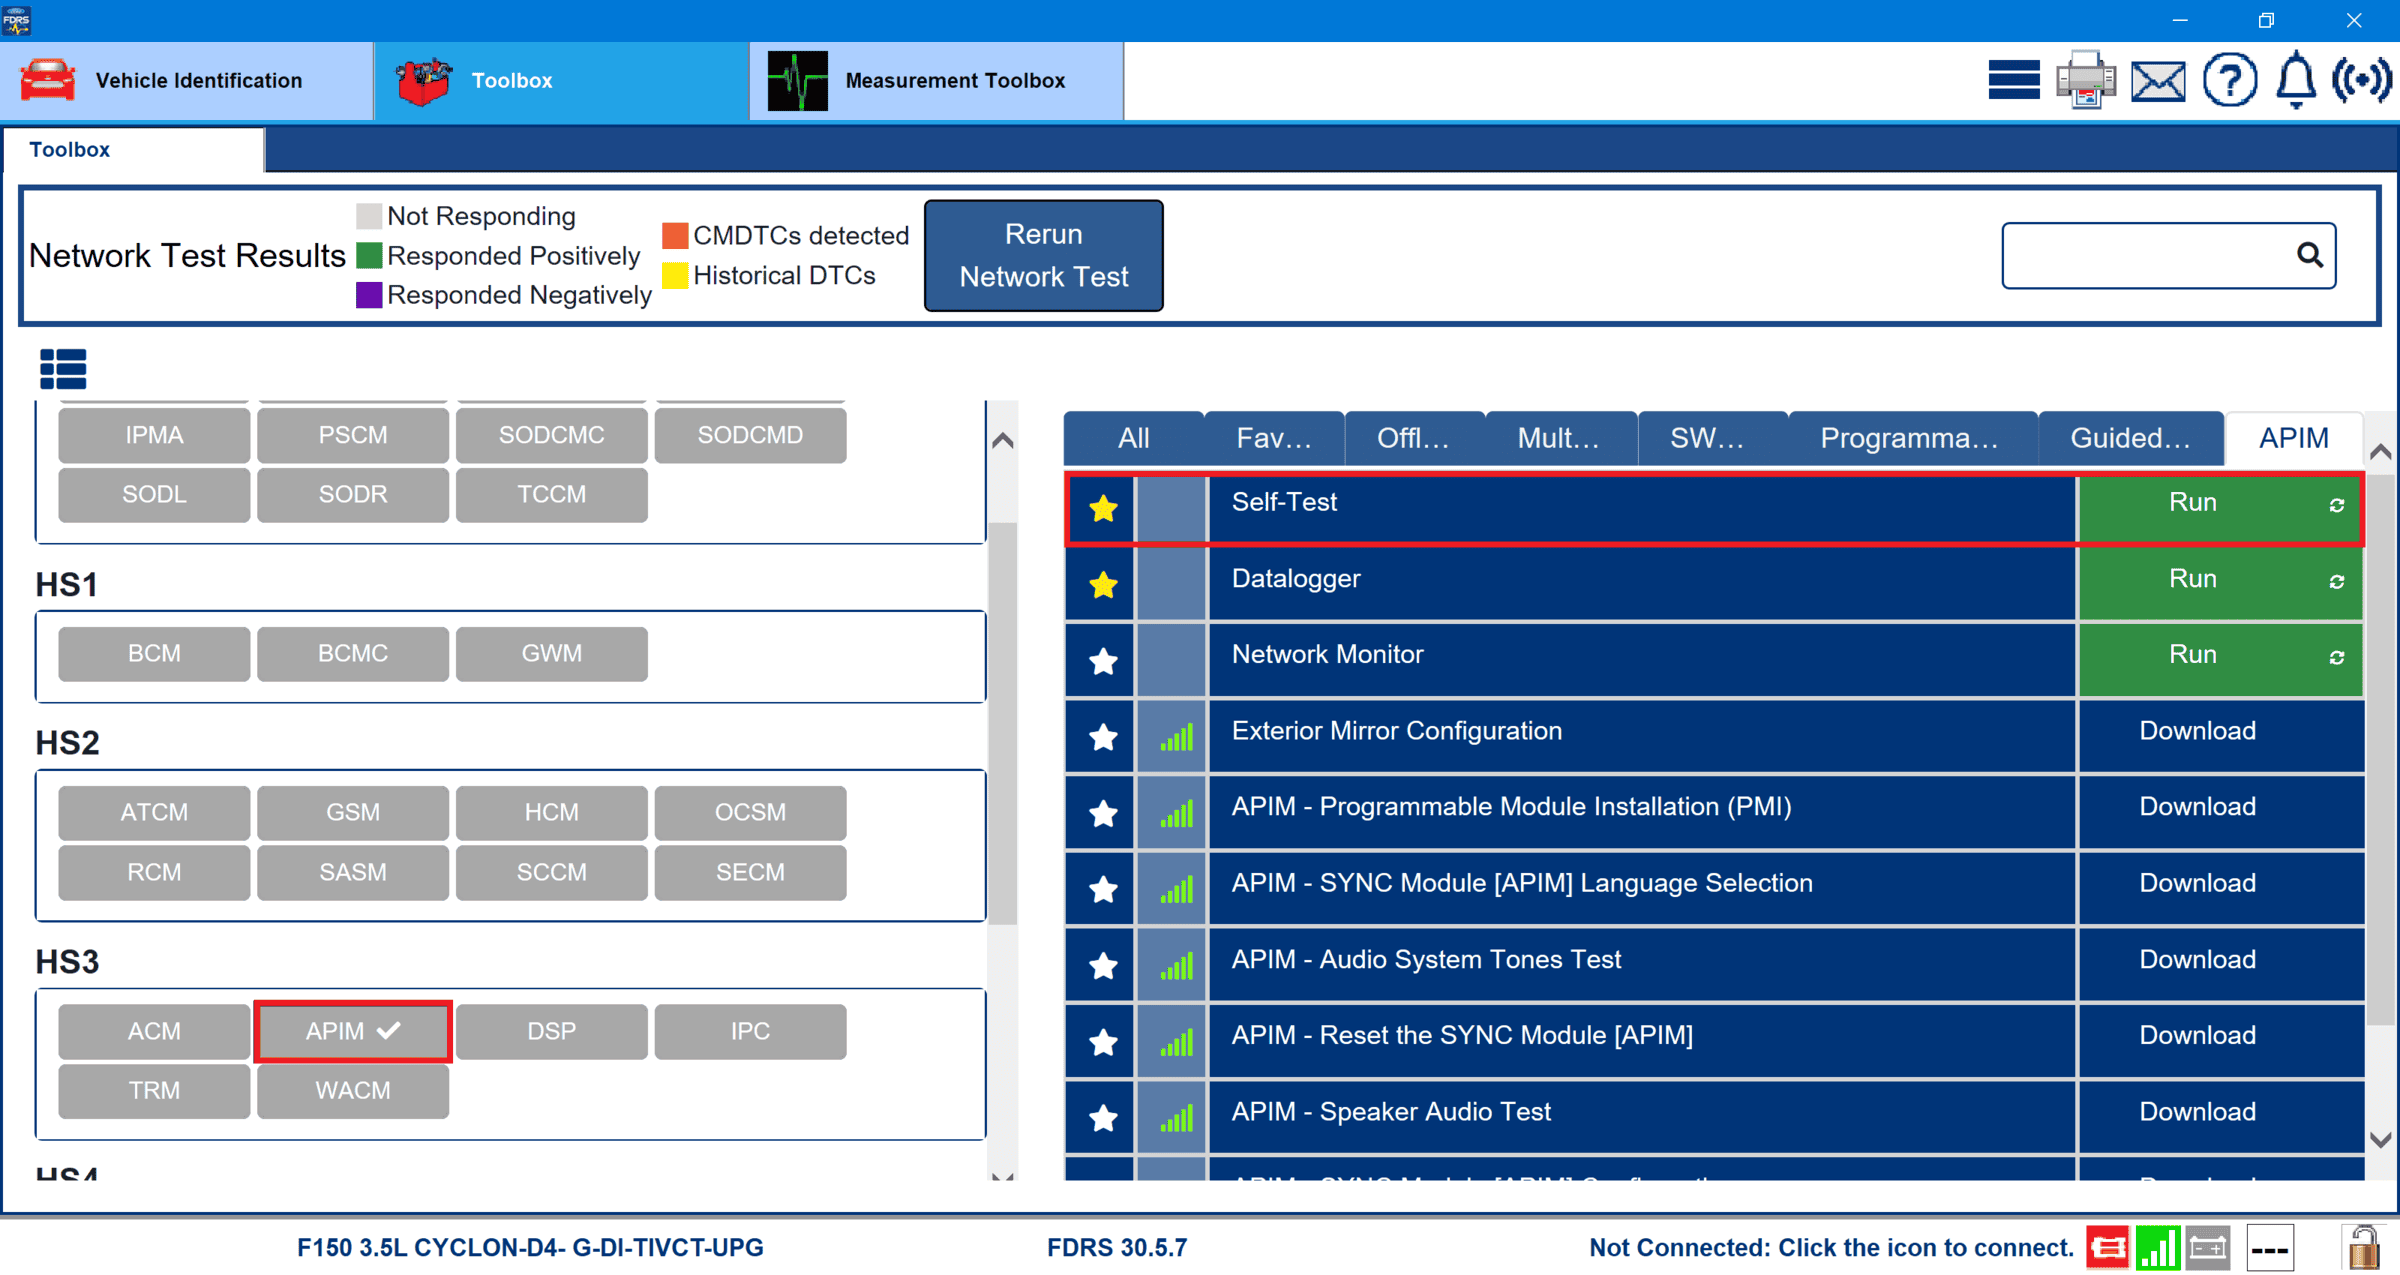Switch to the Offline tab
The image size is (2400, 1275).
(x=1414, y=438)
